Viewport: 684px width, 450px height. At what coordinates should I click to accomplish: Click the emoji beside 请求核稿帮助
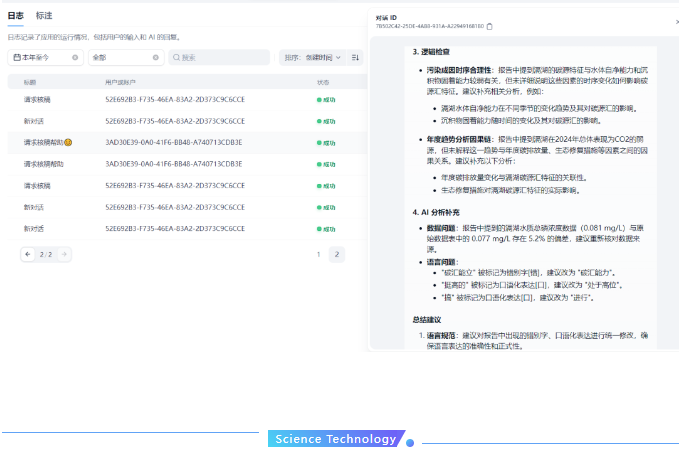68,143
